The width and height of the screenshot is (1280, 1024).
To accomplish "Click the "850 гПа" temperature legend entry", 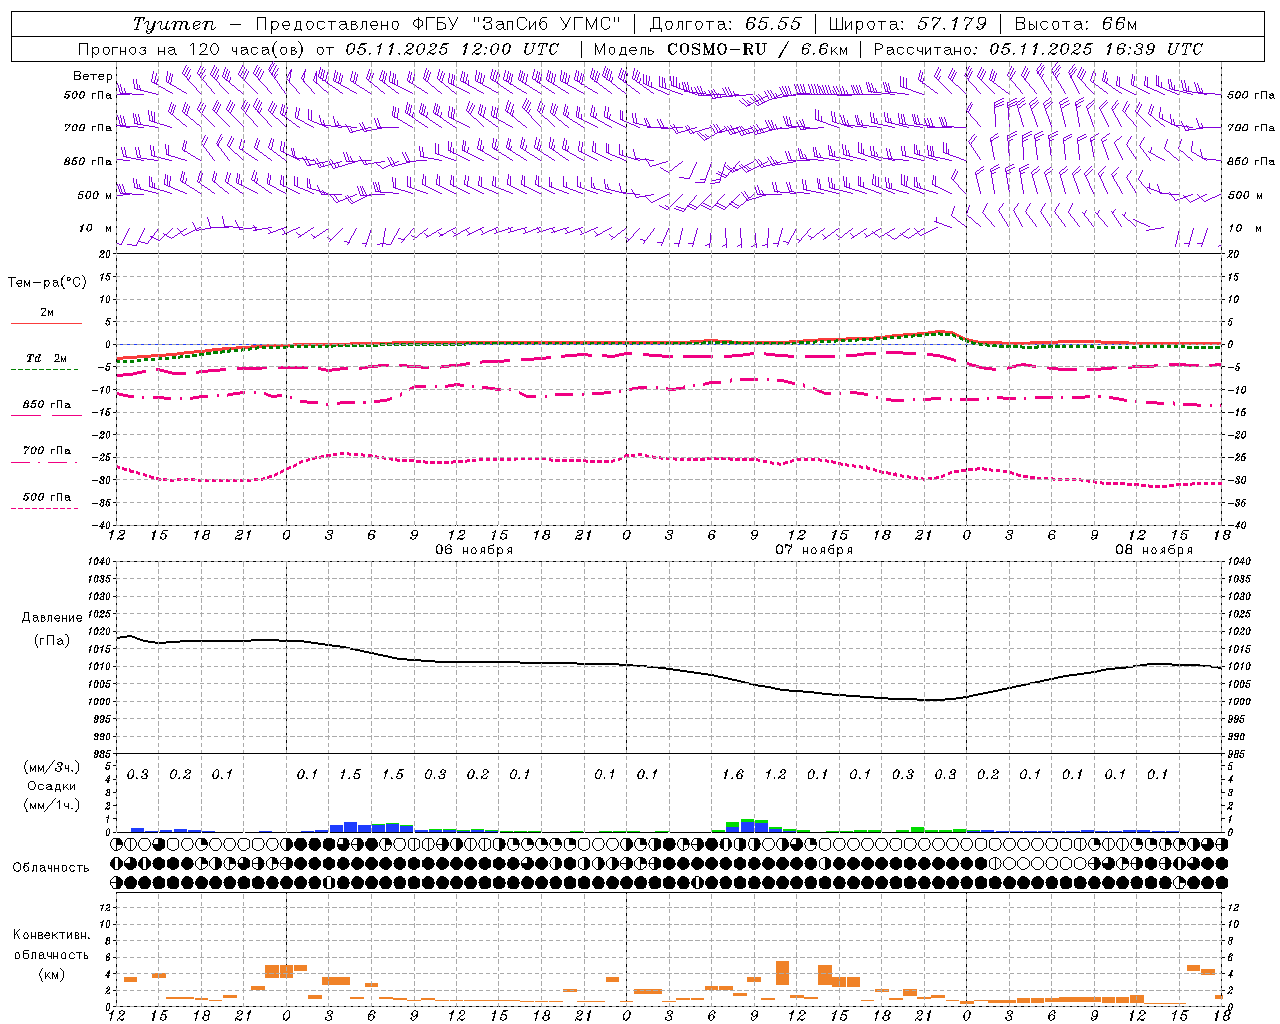I will [47, 405].
